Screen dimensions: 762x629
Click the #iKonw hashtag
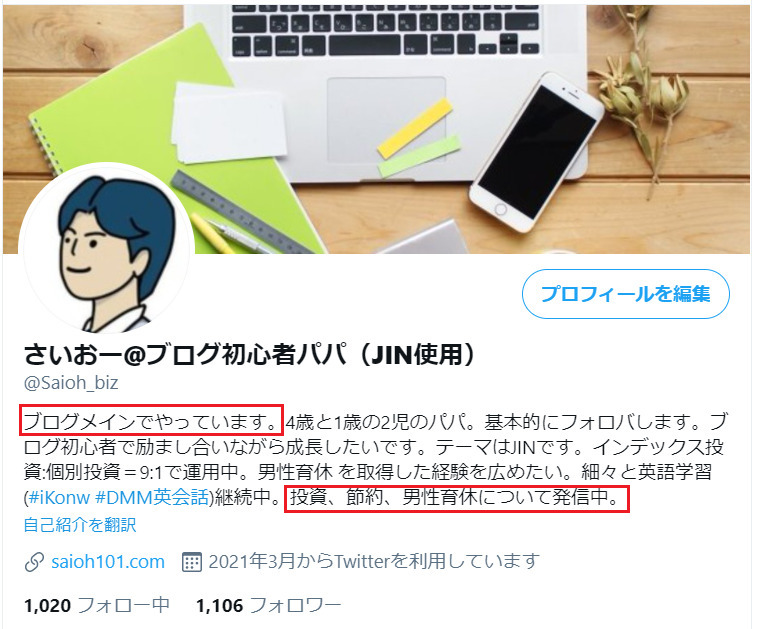coord(59,497)
